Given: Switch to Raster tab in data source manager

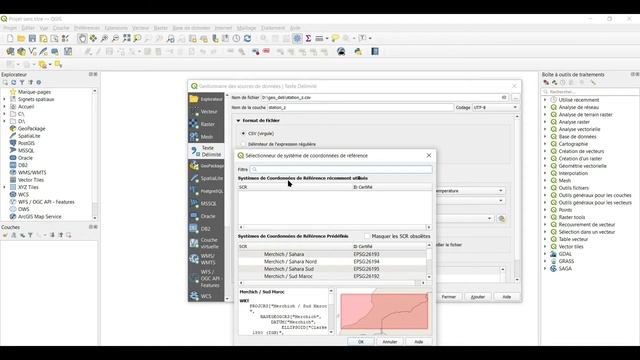Looking at the screenshot, I should [206, 124].
